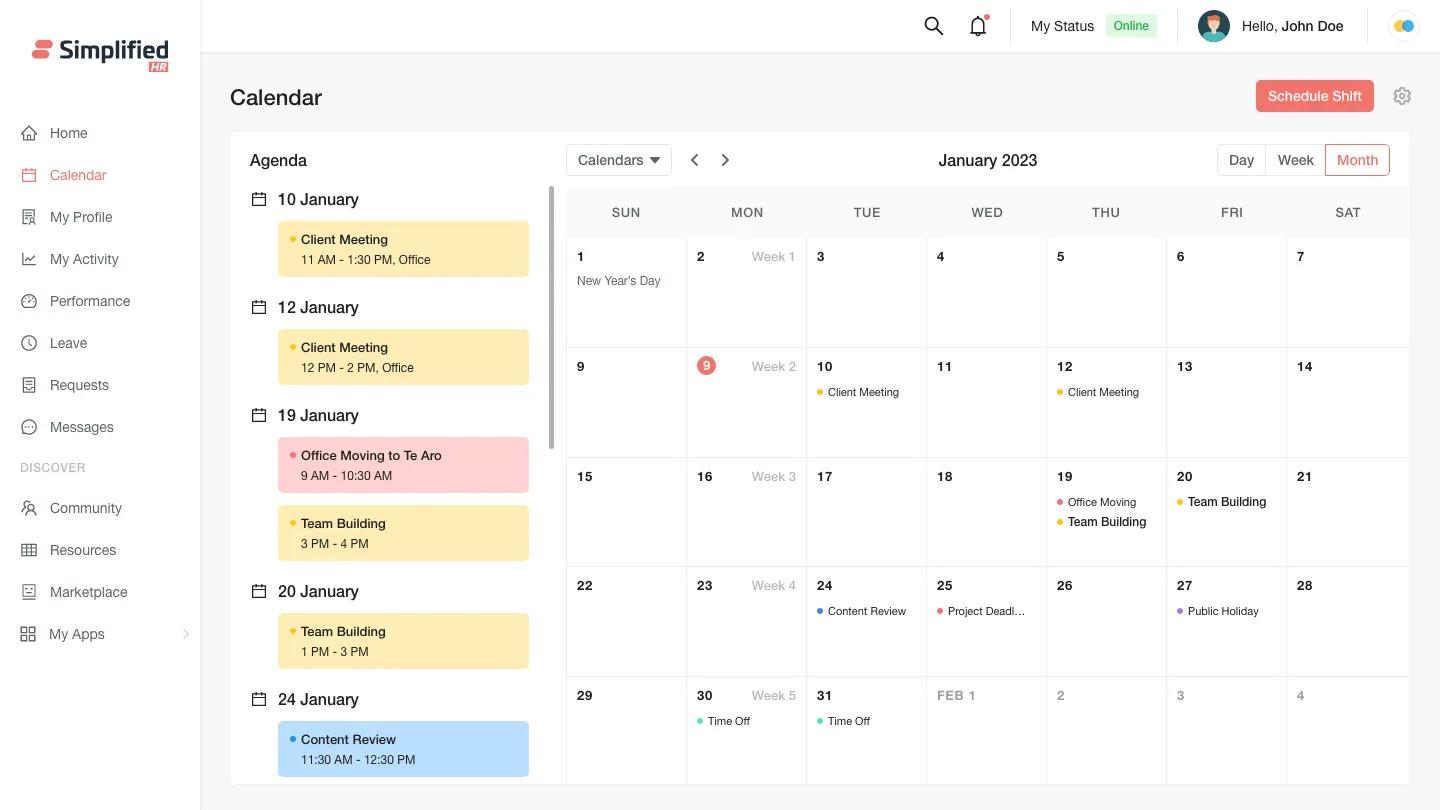
Task: Click the notifications bell
Action: click(x=977, y=26)
